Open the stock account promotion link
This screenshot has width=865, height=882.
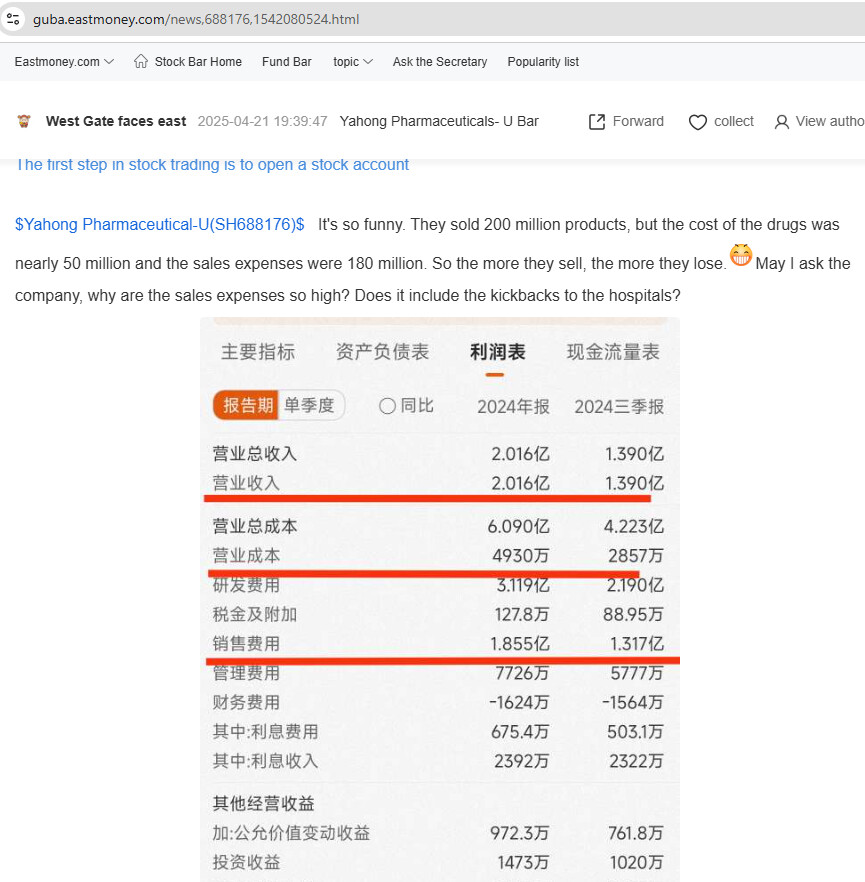213,164
